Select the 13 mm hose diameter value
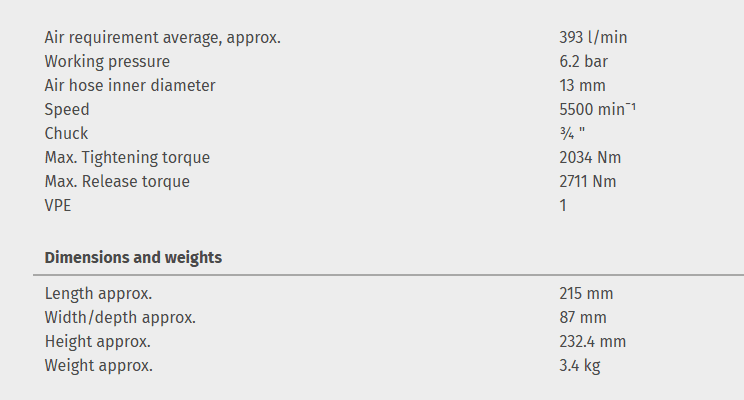The image size is (744, 400). pos(582,86)
